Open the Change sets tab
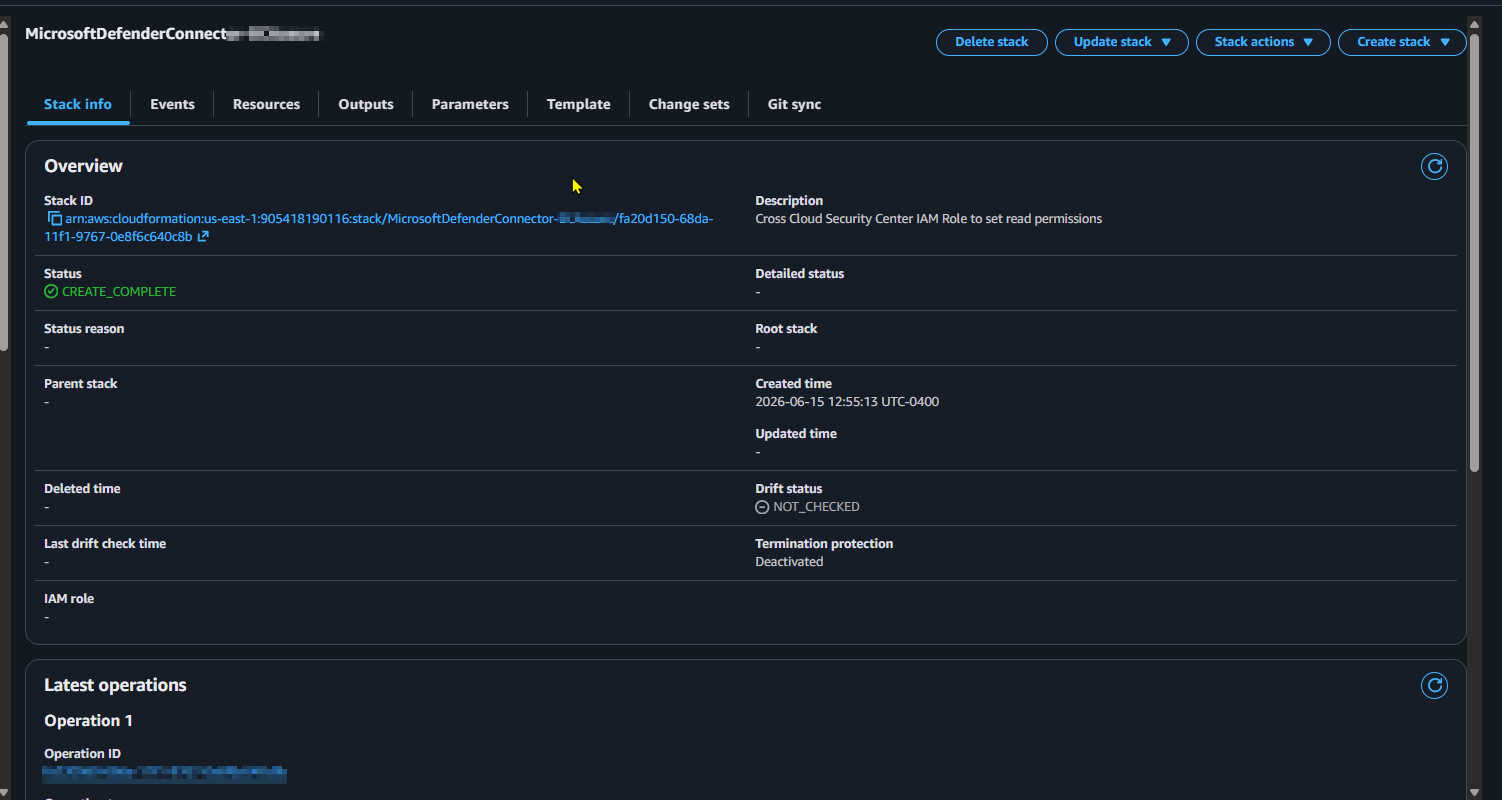Screen dimensions: 1502x800 click(689, 104)
